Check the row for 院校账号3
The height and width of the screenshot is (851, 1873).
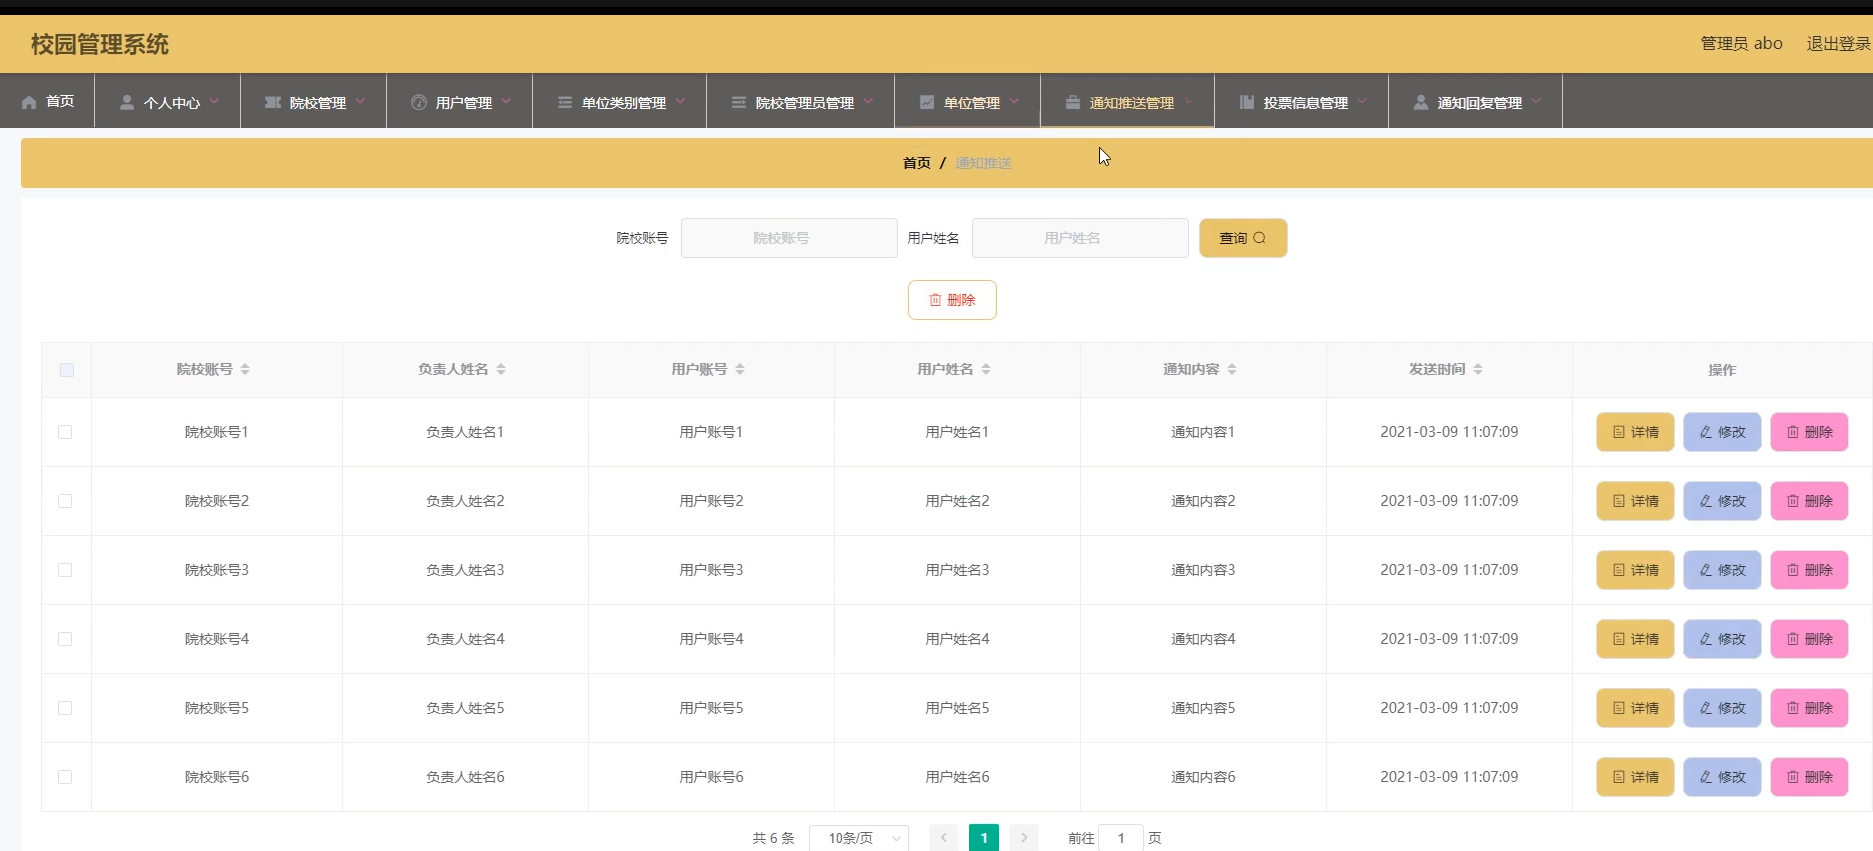pos(65,570)
